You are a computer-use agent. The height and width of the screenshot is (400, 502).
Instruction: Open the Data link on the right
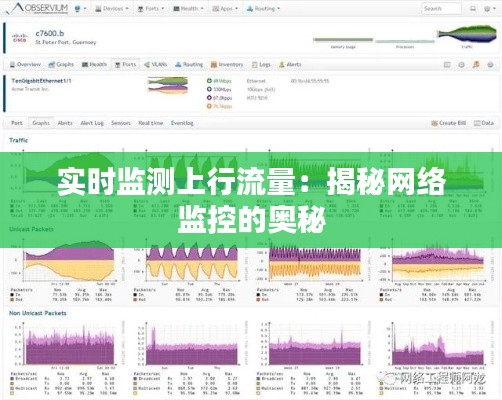(484, 123)
